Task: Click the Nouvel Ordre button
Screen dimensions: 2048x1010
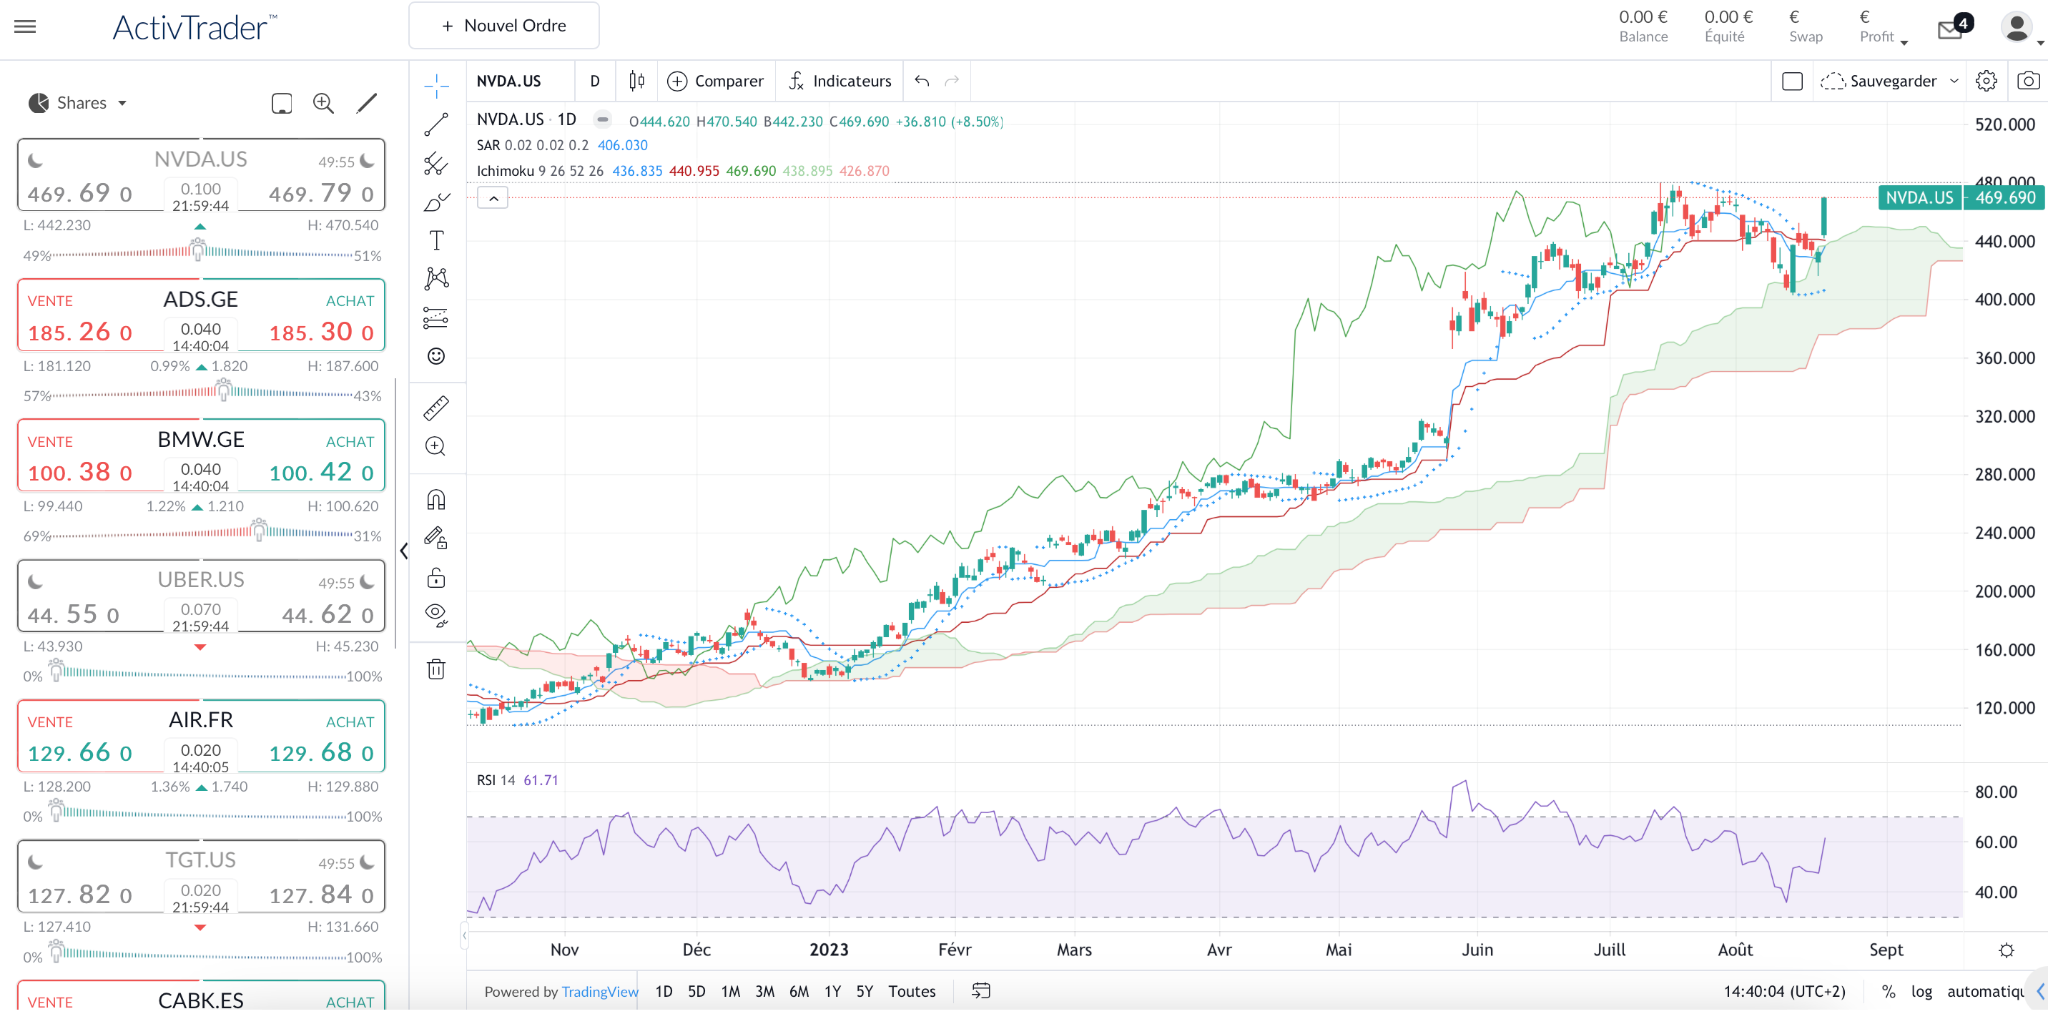Action: point(504,26)
